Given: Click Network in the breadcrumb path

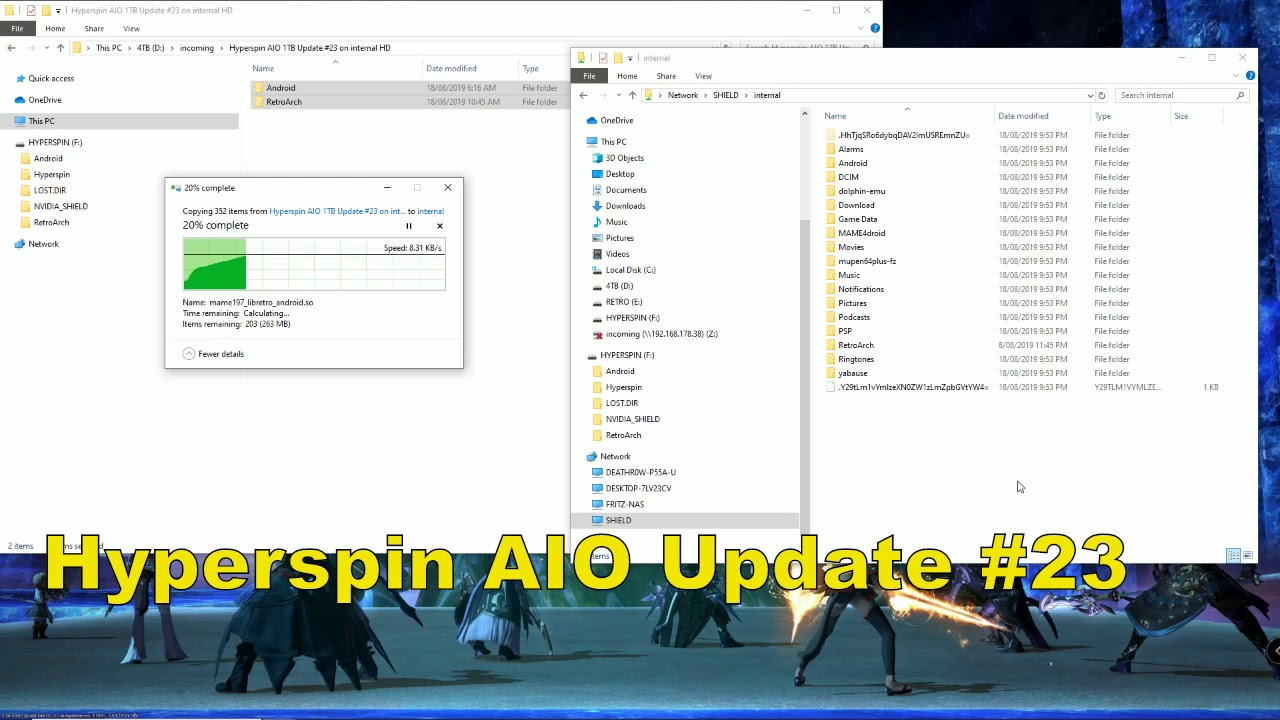Looking at the screenshot, I should coord(683,95).
